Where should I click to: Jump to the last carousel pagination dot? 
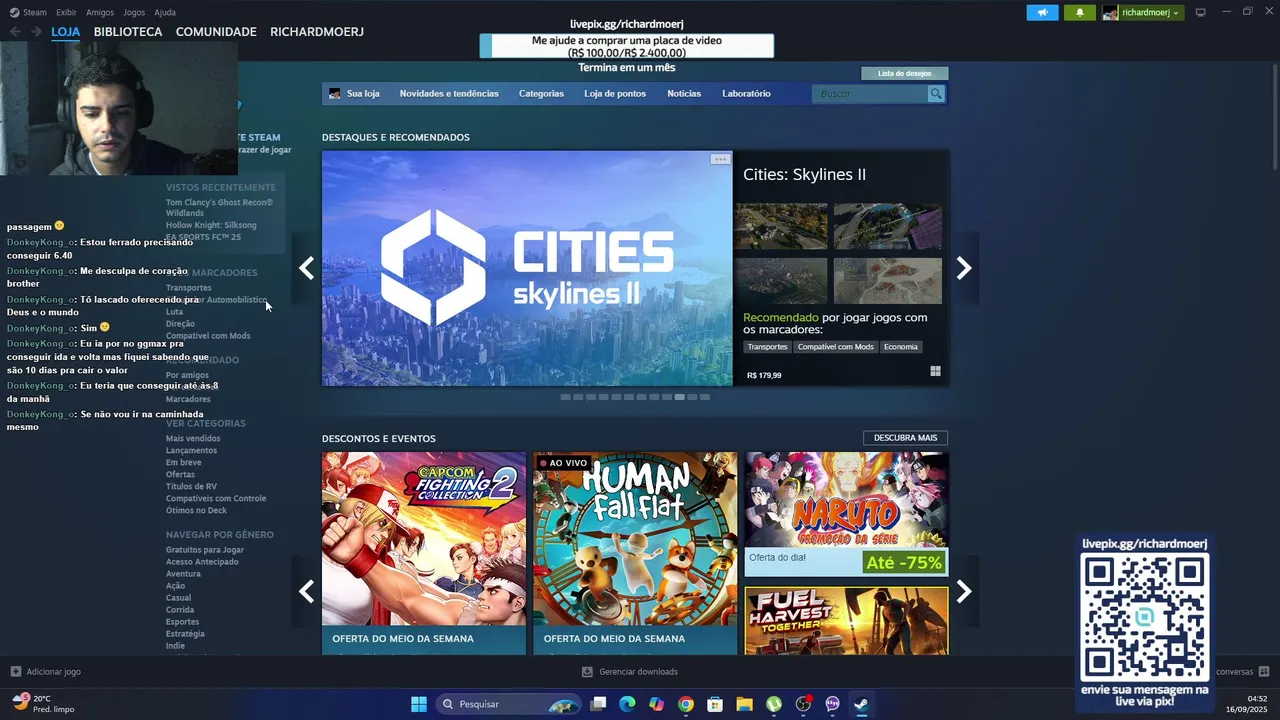704,397
